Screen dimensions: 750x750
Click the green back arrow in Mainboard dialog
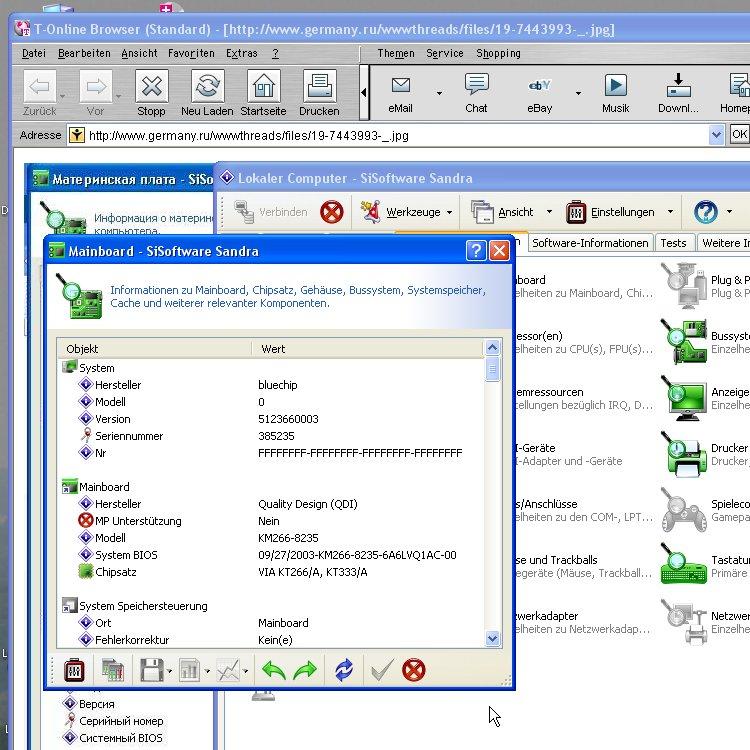pos(273,671)
